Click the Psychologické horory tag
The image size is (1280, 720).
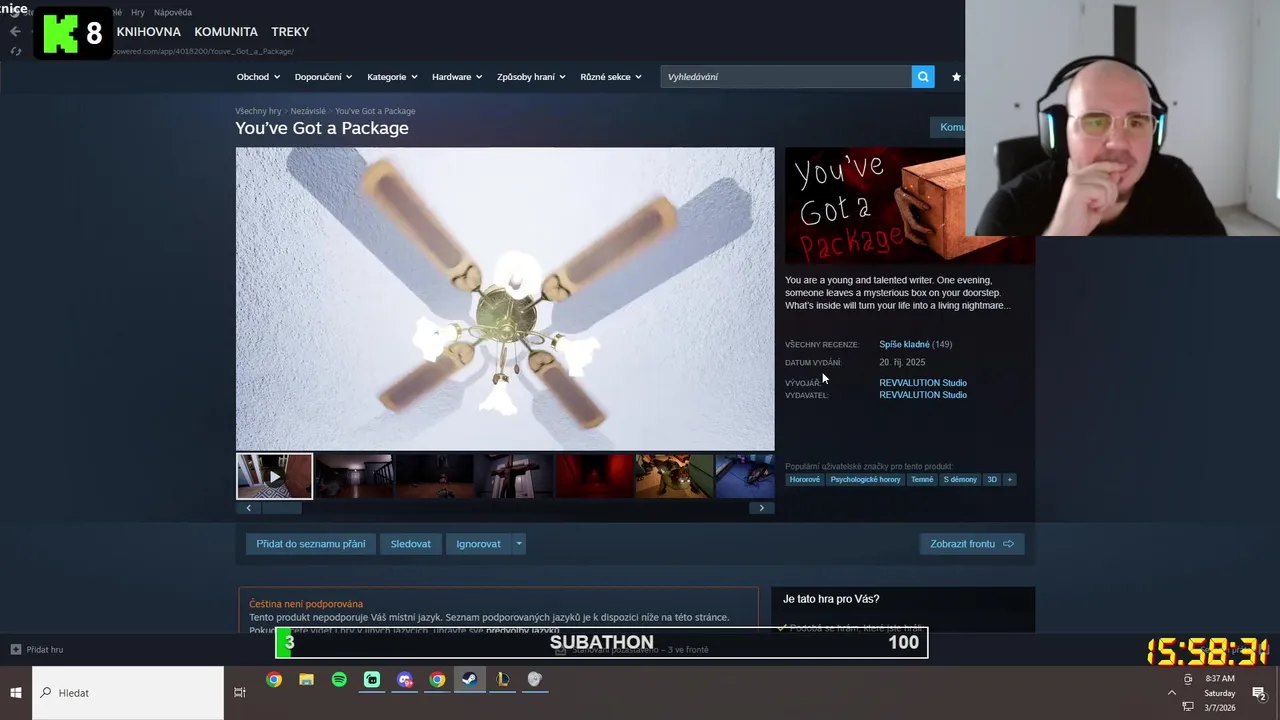[866, 480]
